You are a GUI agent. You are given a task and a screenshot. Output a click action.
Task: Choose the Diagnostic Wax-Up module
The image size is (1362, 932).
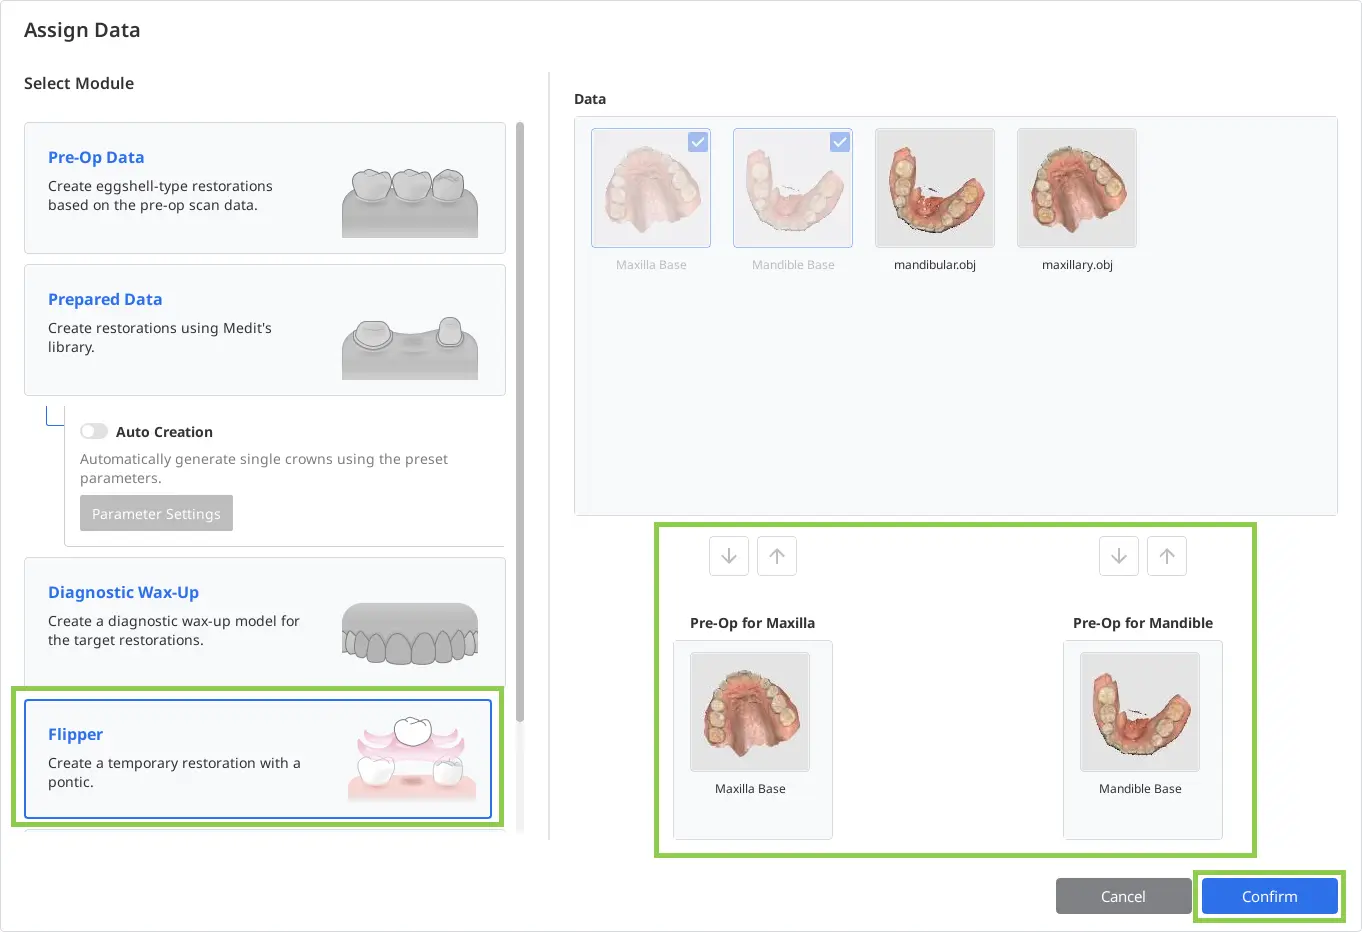265,622
